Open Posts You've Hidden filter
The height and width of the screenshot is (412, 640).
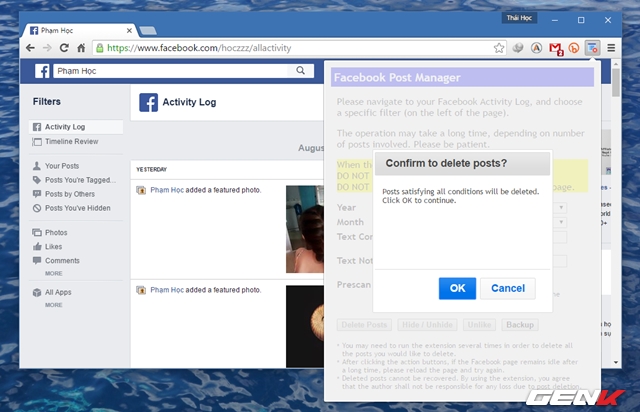tap(80, 208)
